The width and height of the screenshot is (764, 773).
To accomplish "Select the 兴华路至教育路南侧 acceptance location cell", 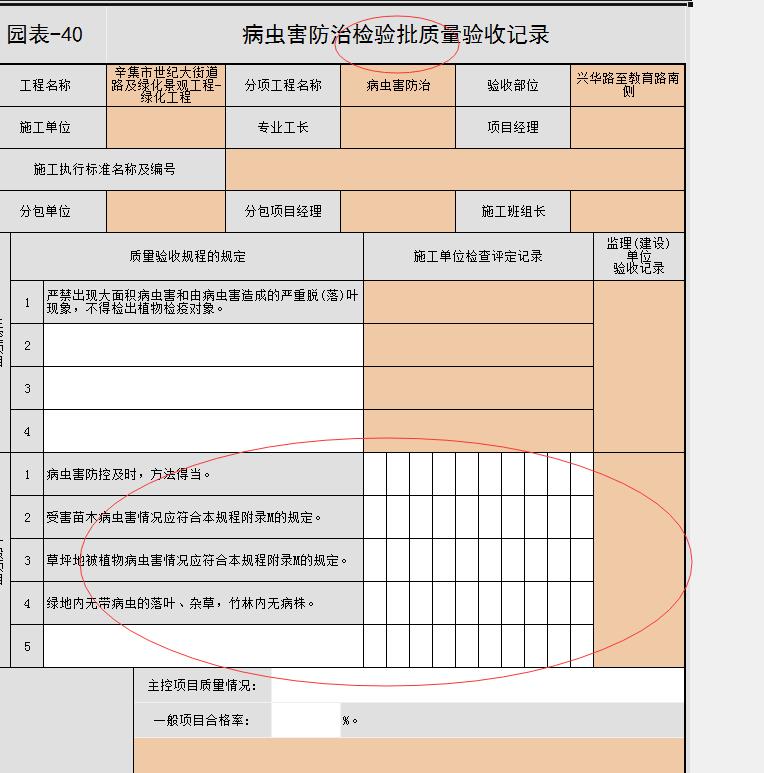I will click(x=627, y=85).
